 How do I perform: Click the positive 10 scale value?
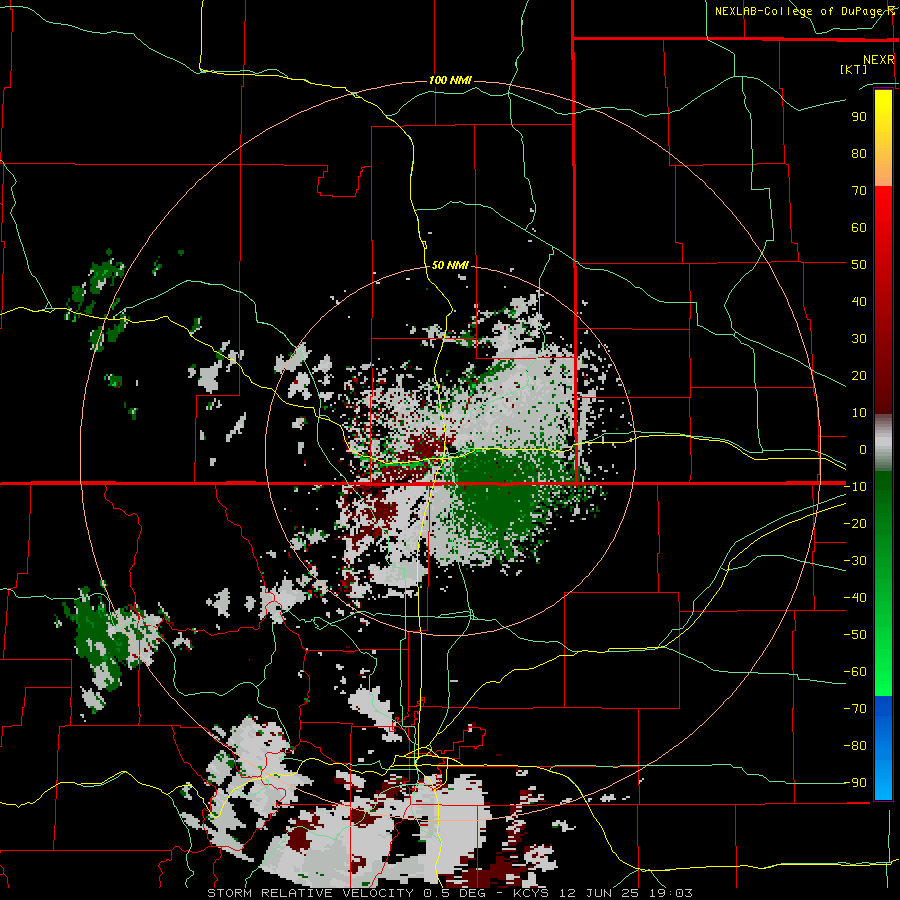859,413
